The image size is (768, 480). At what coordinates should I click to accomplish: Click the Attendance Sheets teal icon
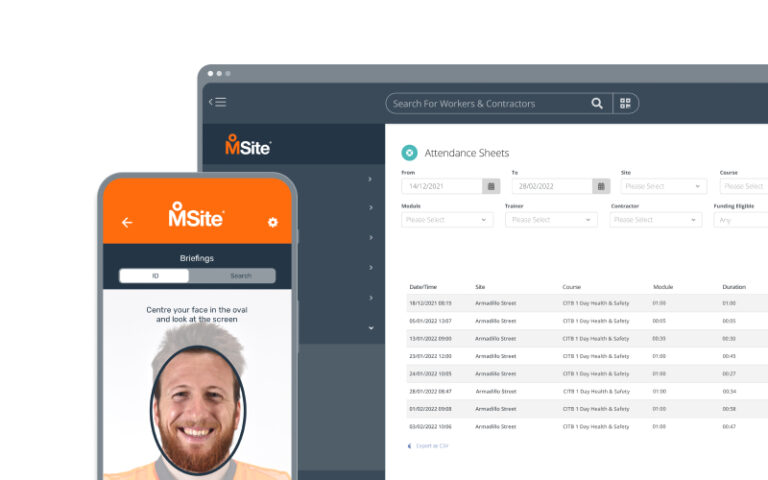(409, 153)
